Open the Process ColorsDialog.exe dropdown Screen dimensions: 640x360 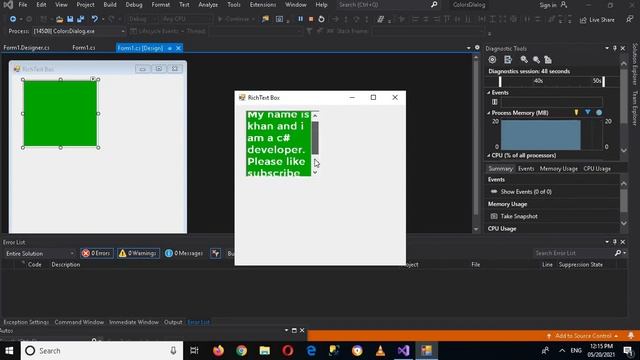79,31
